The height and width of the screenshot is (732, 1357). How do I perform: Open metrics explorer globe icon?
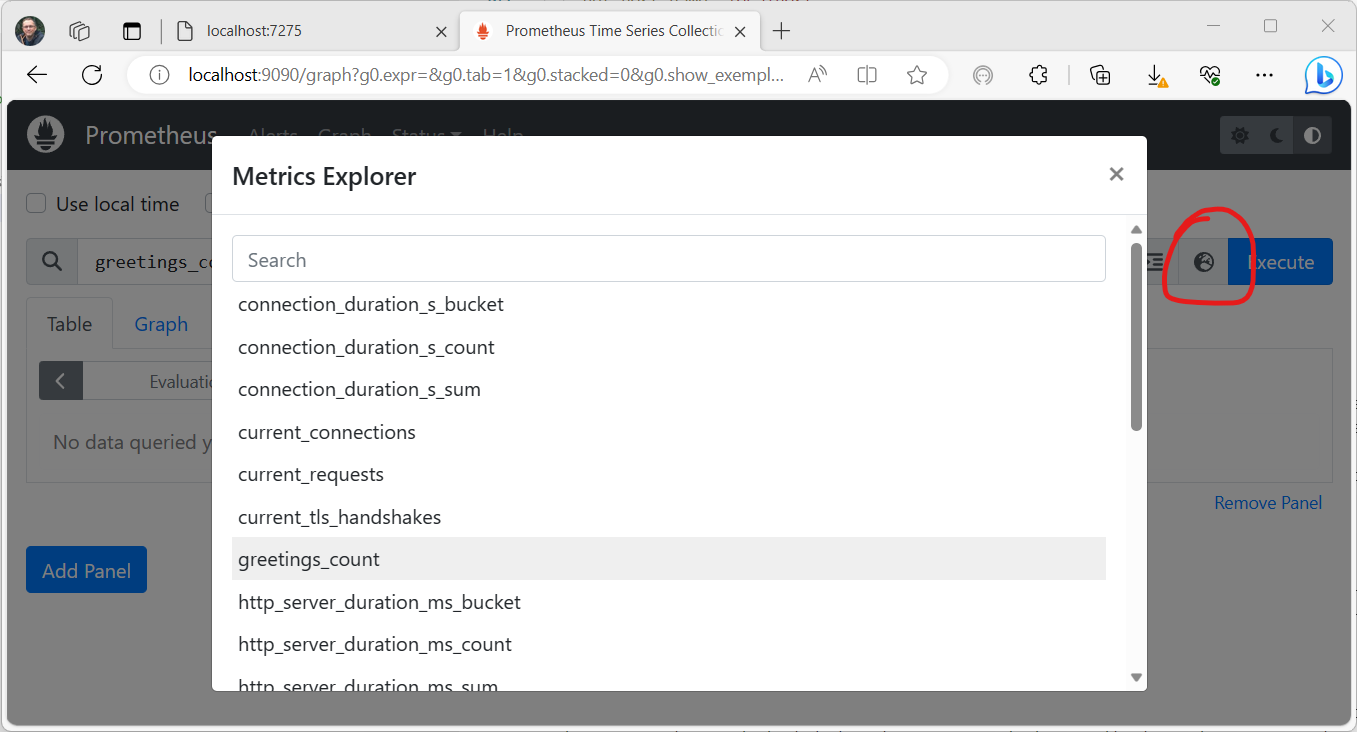tap(1203, 262)
